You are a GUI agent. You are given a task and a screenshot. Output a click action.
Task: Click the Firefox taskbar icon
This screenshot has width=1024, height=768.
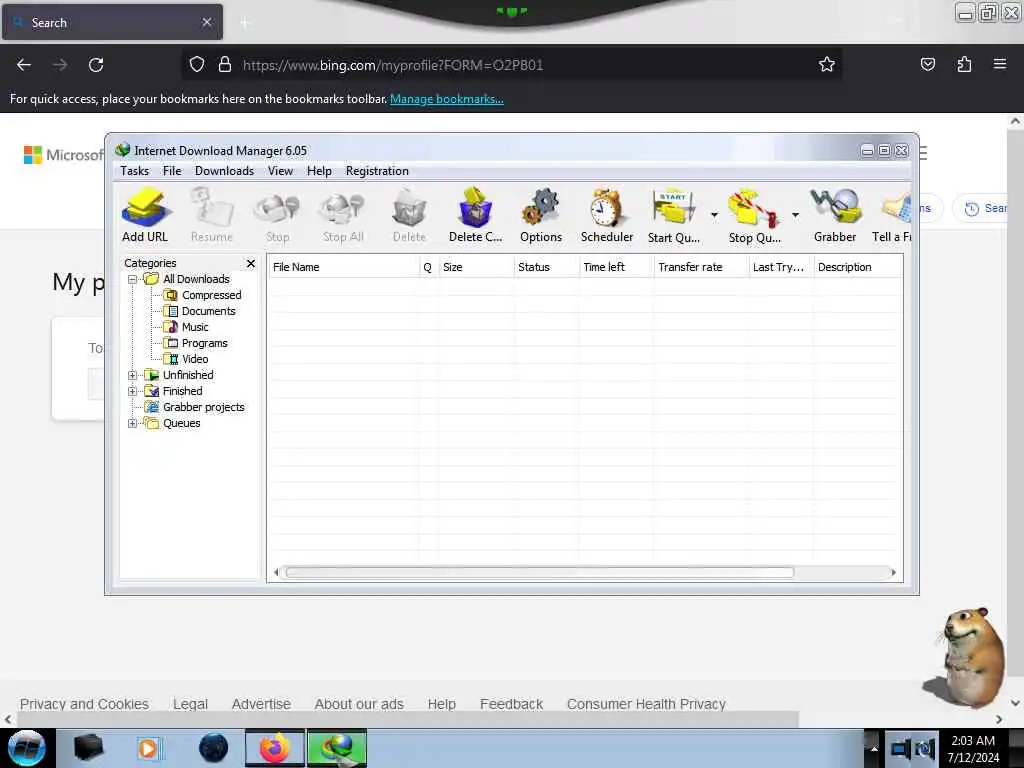(x=275, y=748)
